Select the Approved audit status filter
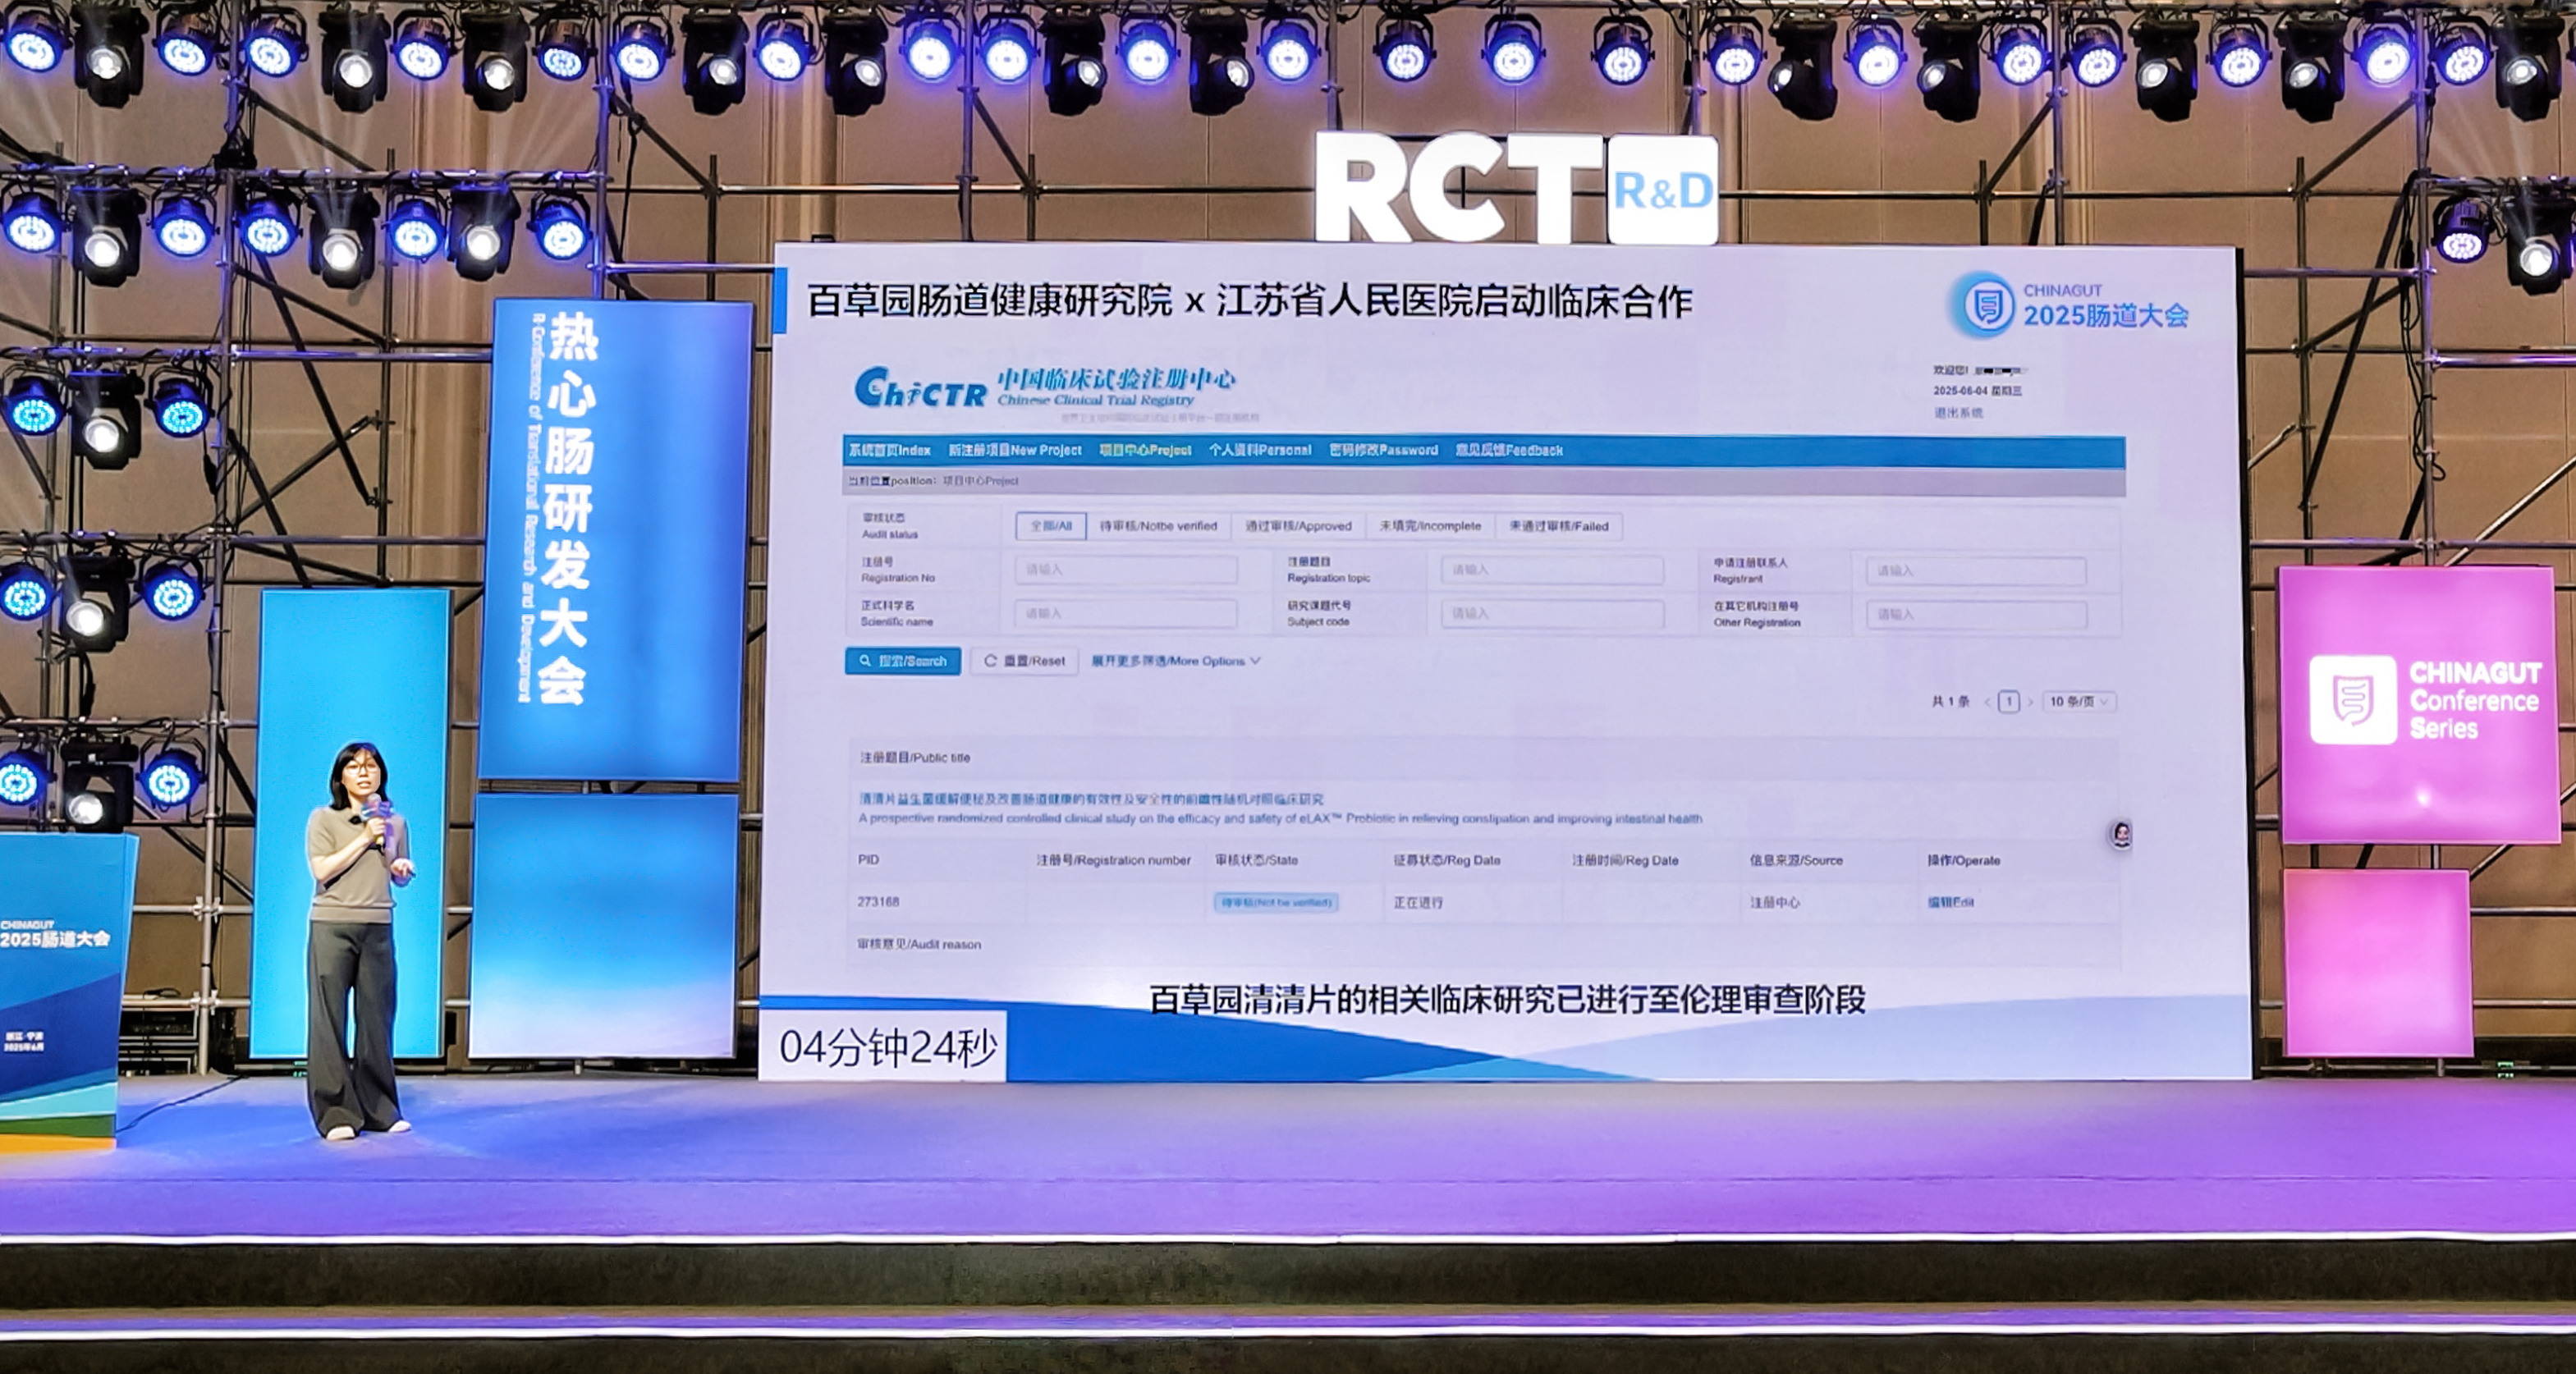This screenshot has height=1374, width=2576. coord(1298,526)
